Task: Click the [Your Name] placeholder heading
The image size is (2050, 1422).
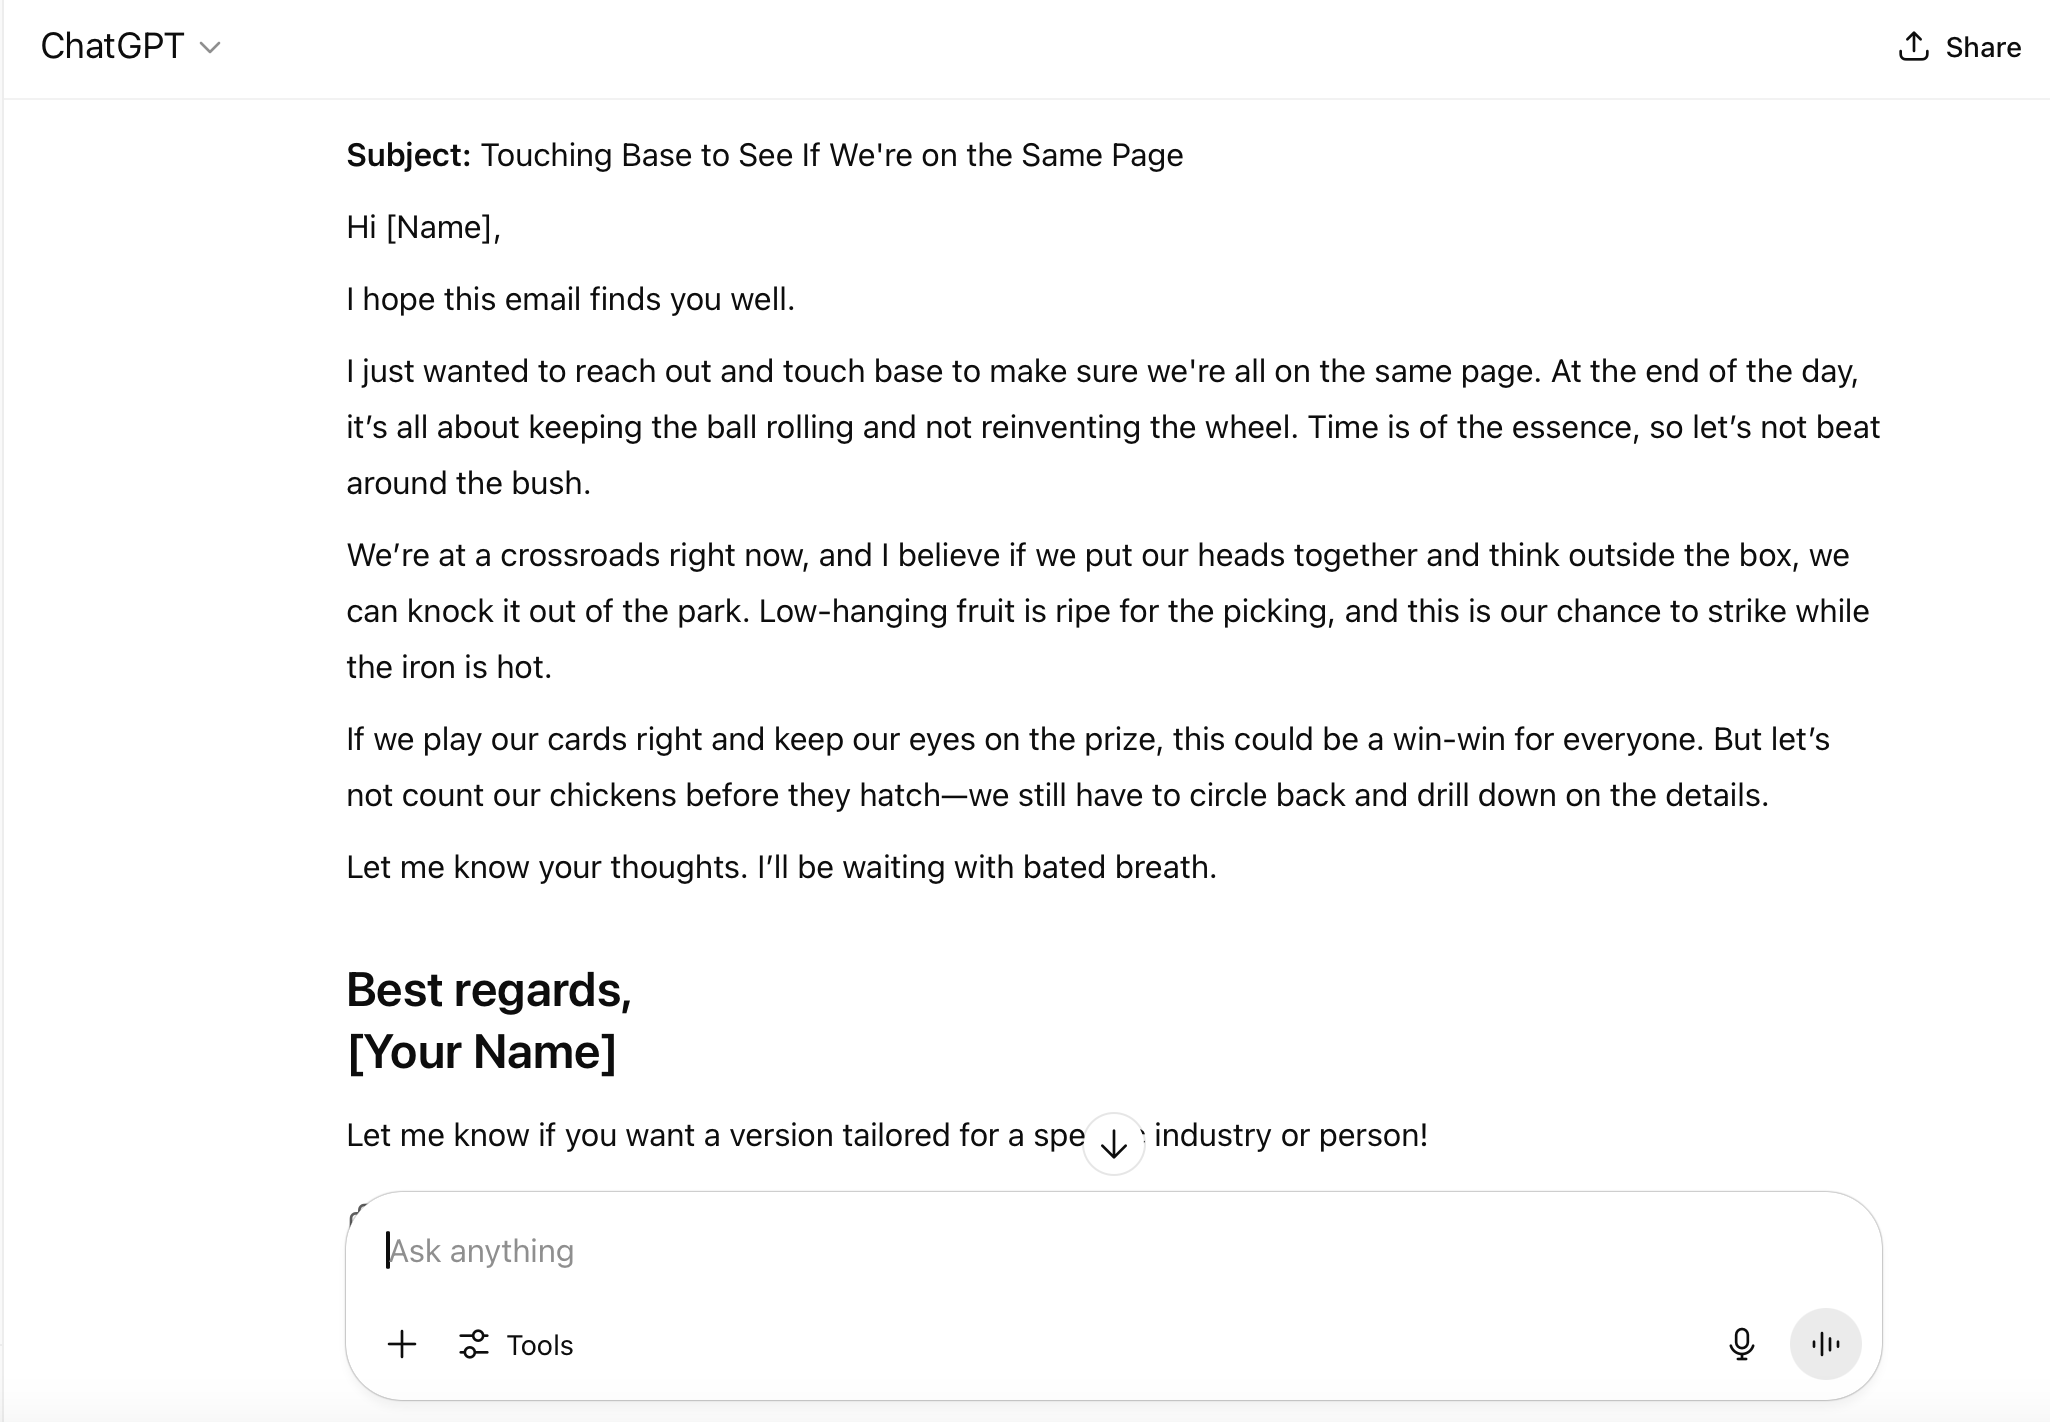Action: 481,1052
